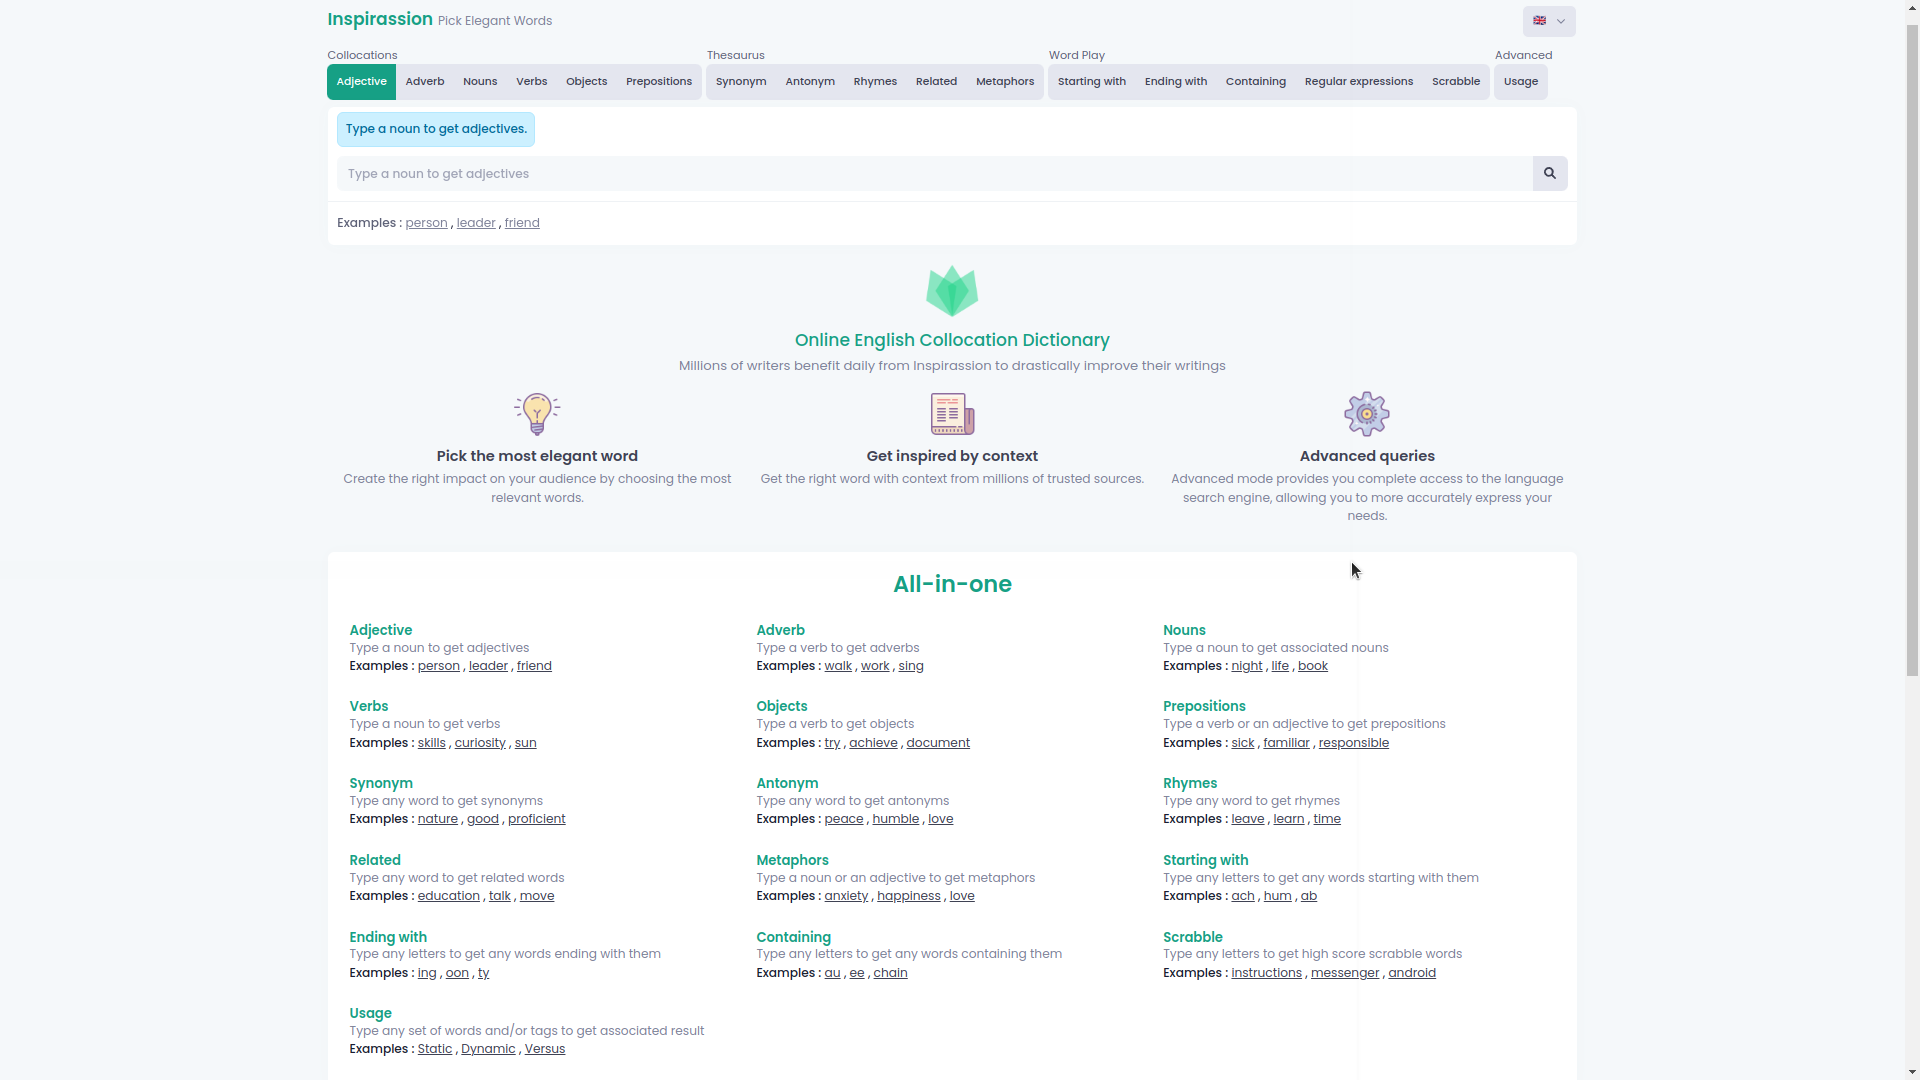Open the Ending with tab
This screenshot has height=1080, width=1920.
tap(1176, 82)
